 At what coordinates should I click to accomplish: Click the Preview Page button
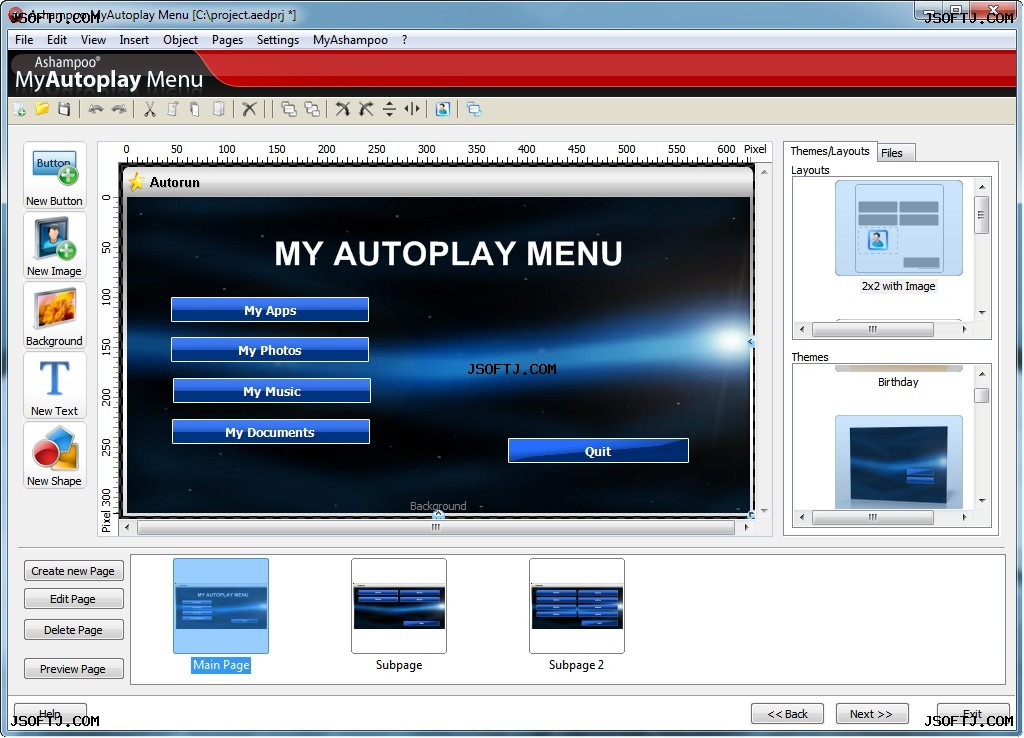pyautogui.click(x=73, y=669)
